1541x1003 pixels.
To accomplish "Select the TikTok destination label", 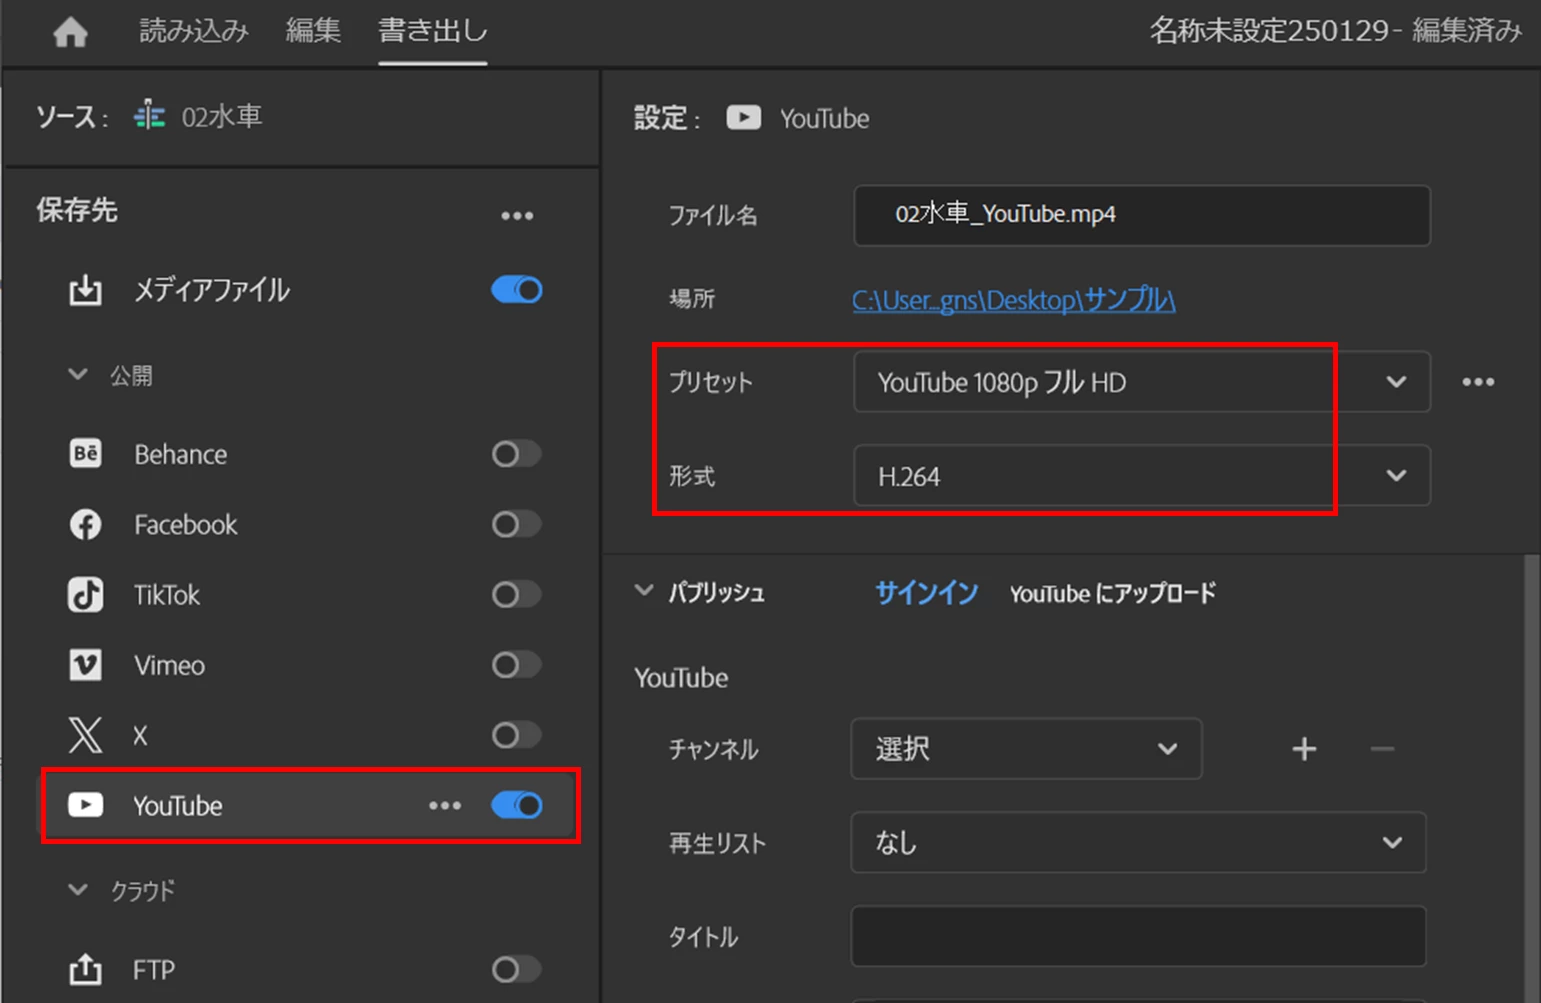I will coord(167,595).
